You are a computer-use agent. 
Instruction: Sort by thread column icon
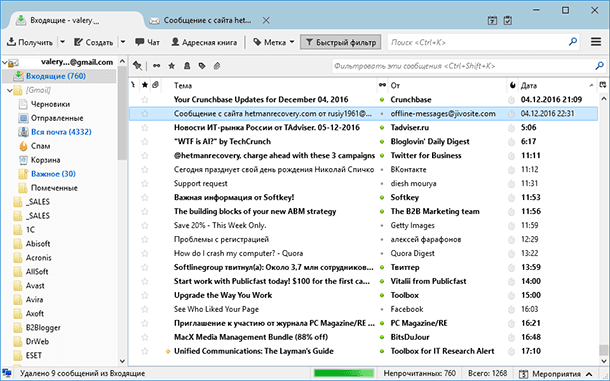coord(133,85)
